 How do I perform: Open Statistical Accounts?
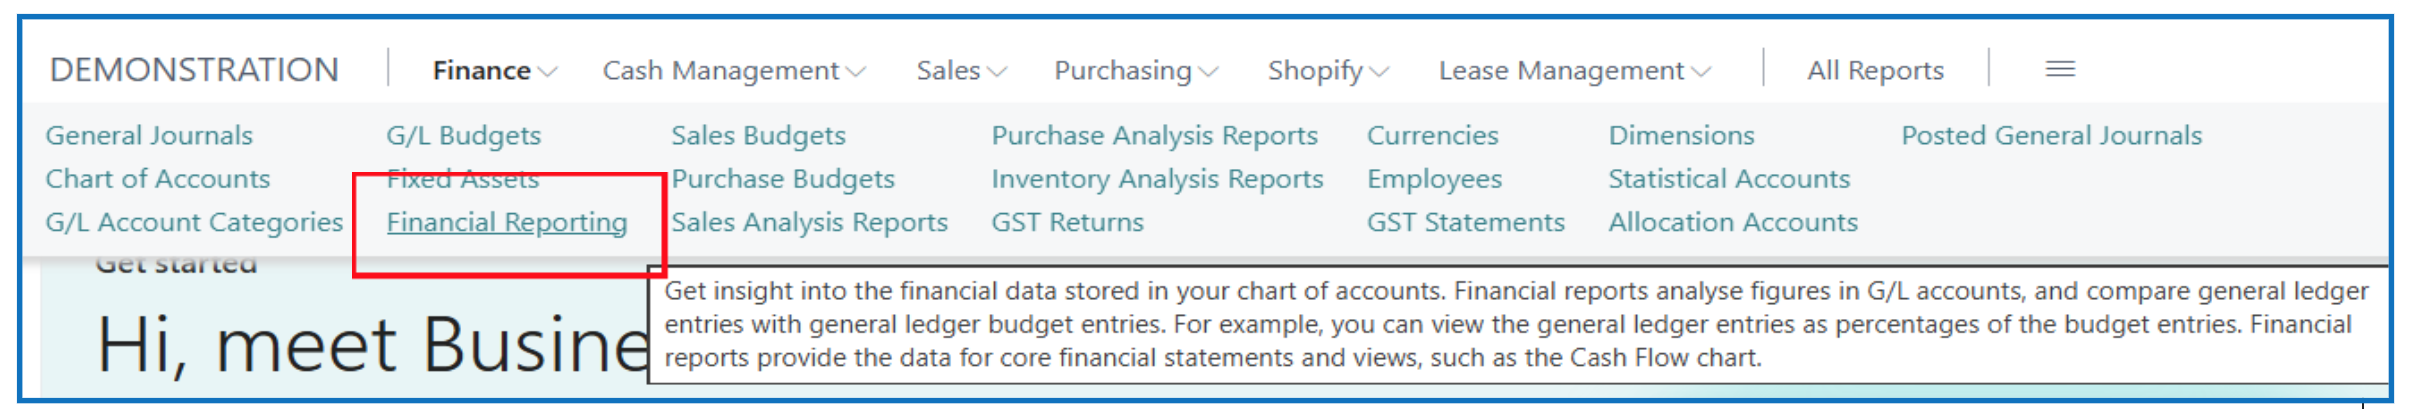1729,179
